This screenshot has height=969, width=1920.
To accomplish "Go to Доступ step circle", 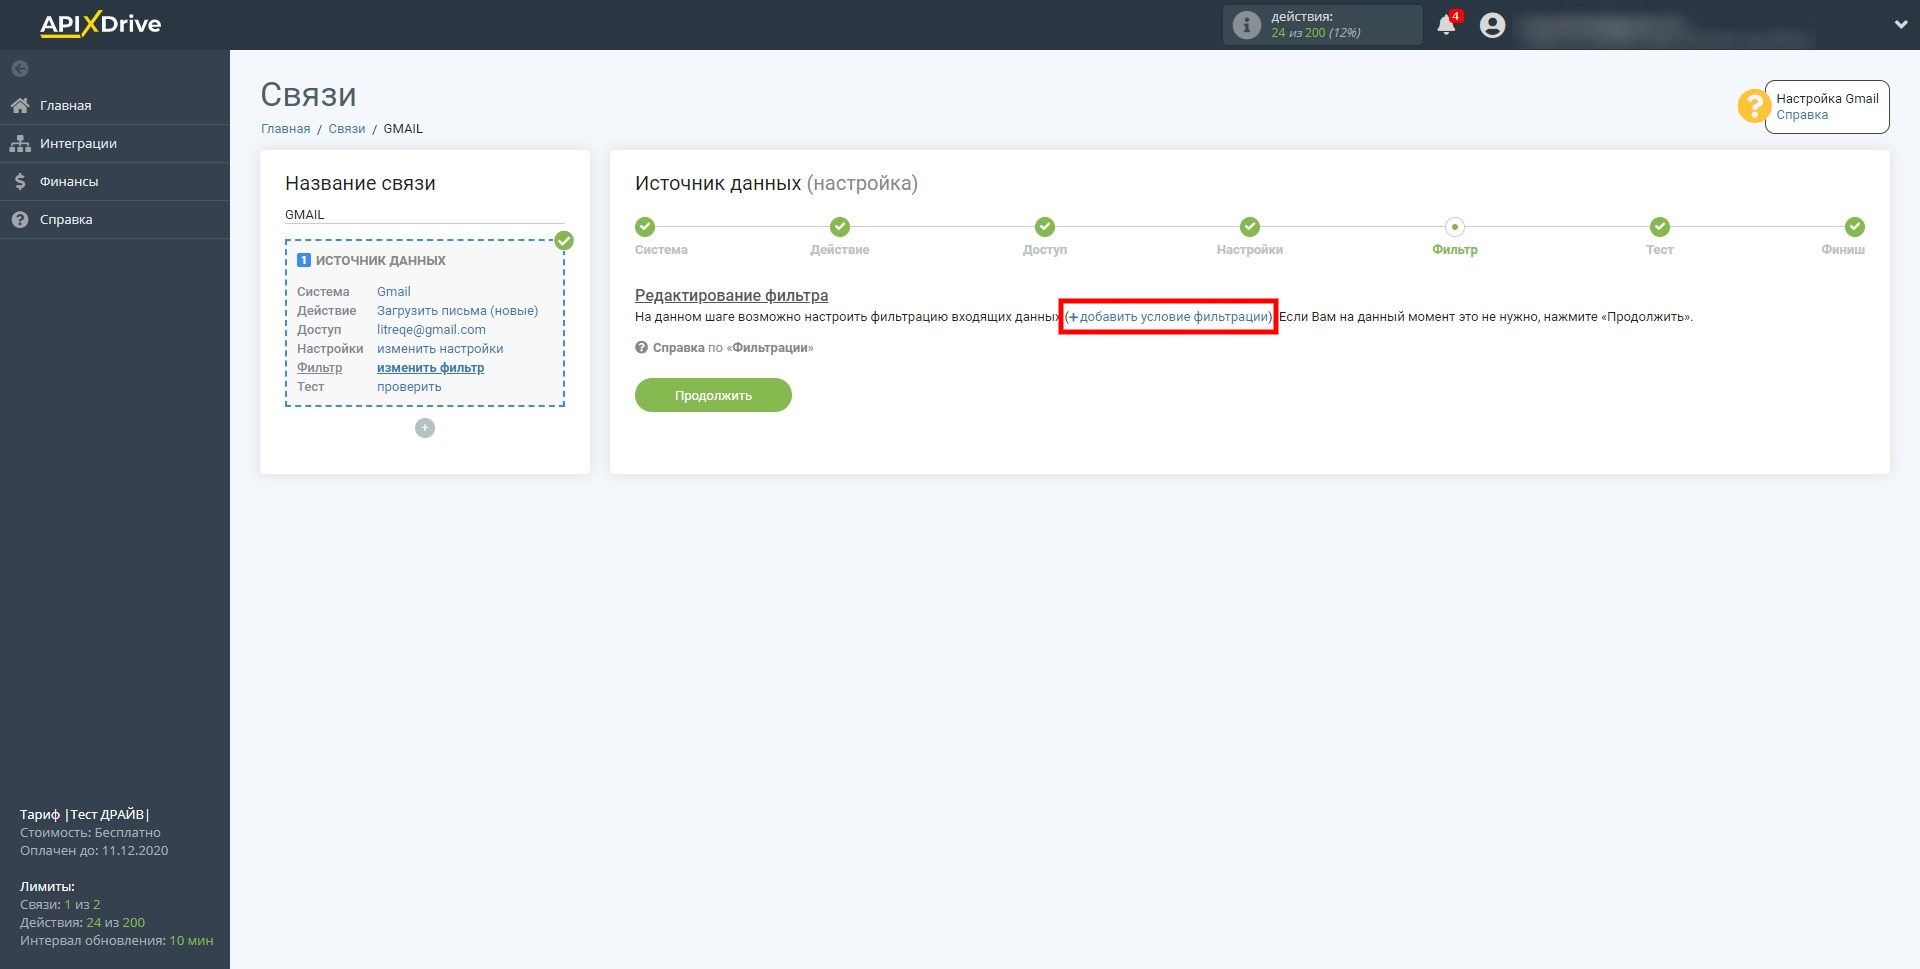I will click(1045, 227).
